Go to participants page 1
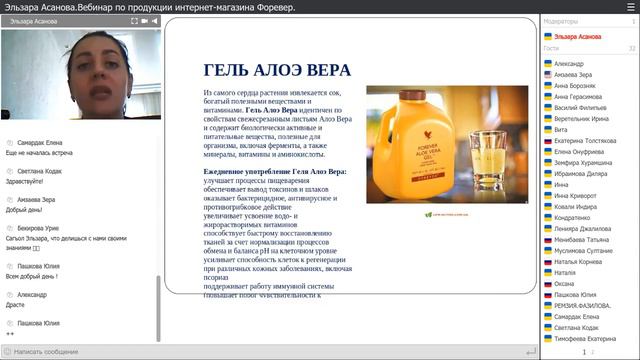 pyautogui.click(x=584, y=351)
